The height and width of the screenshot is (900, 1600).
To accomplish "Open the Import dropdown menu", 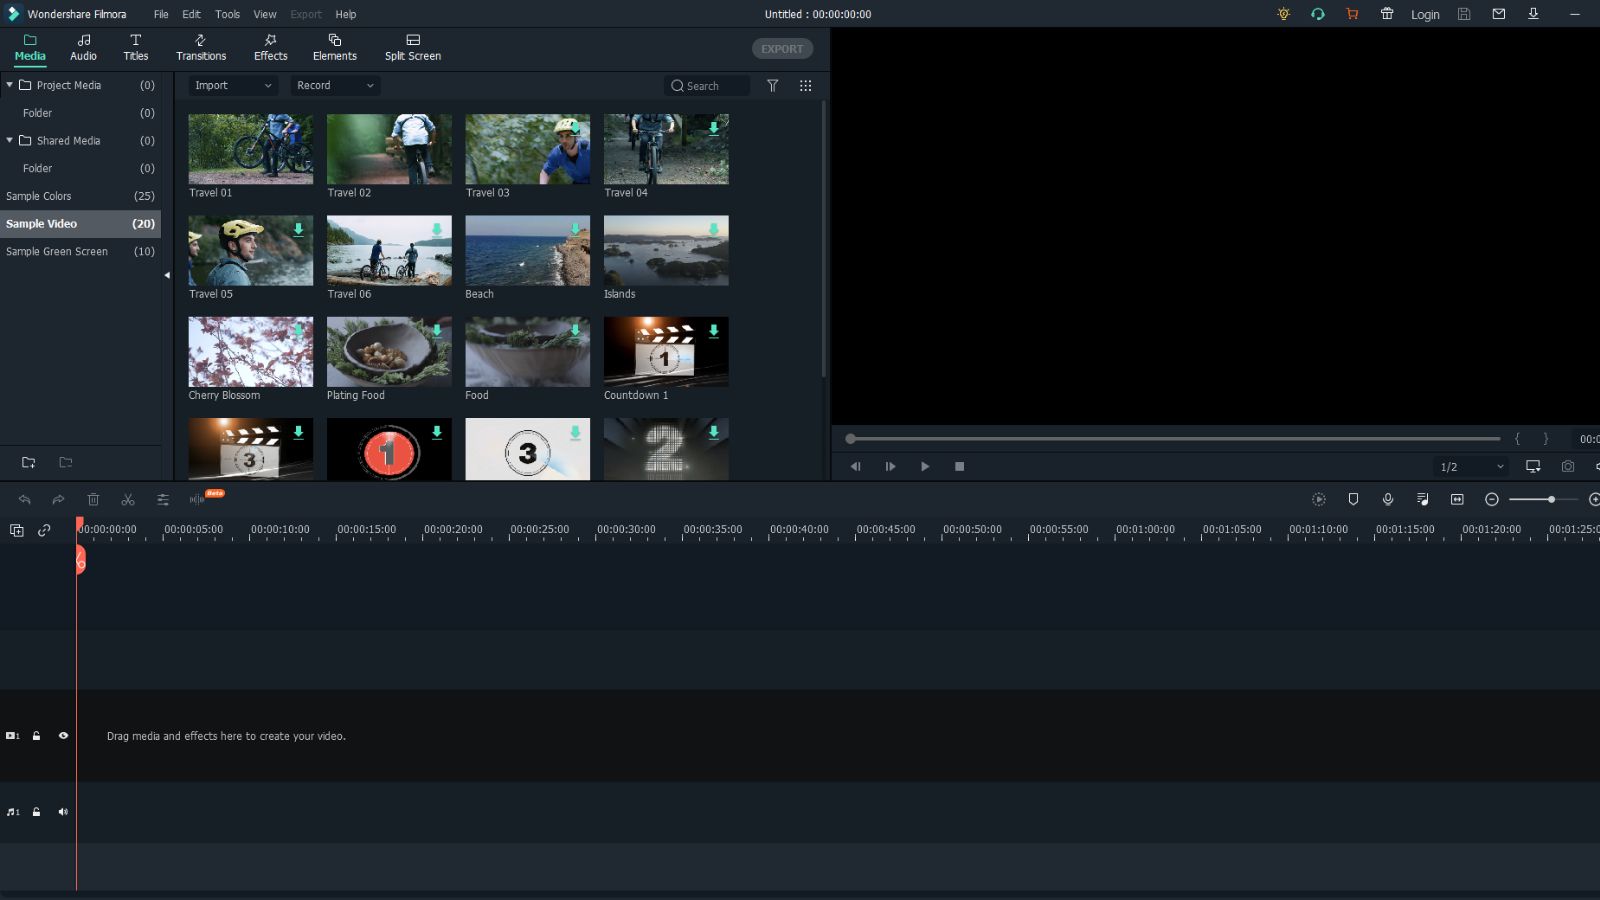I will click(x=232, y=85).
